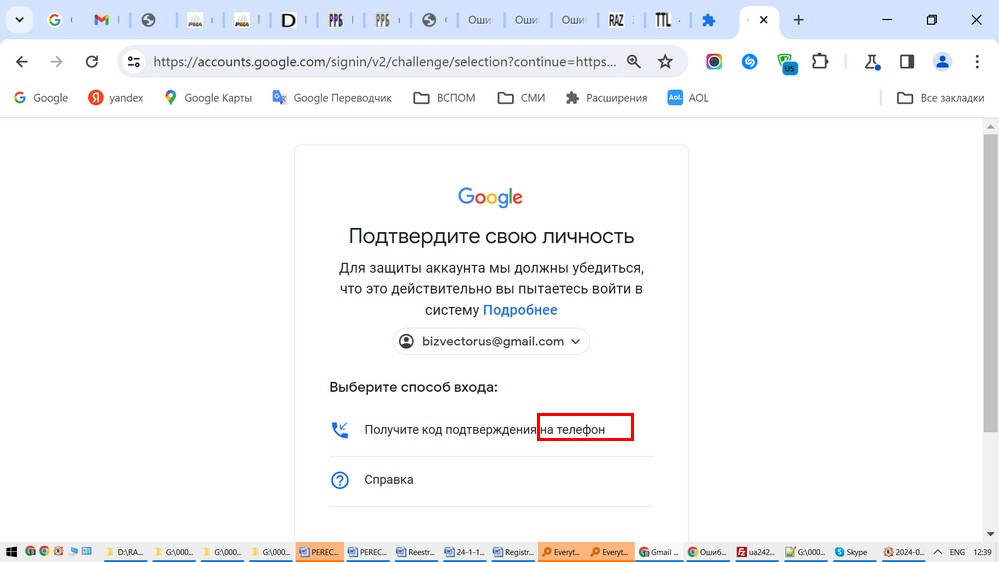Viewport: 999px width, 562px height.
Task: Switch to Gmail Chrome window in taskbar
Action: pyautogui.click(x=659, y=552)
